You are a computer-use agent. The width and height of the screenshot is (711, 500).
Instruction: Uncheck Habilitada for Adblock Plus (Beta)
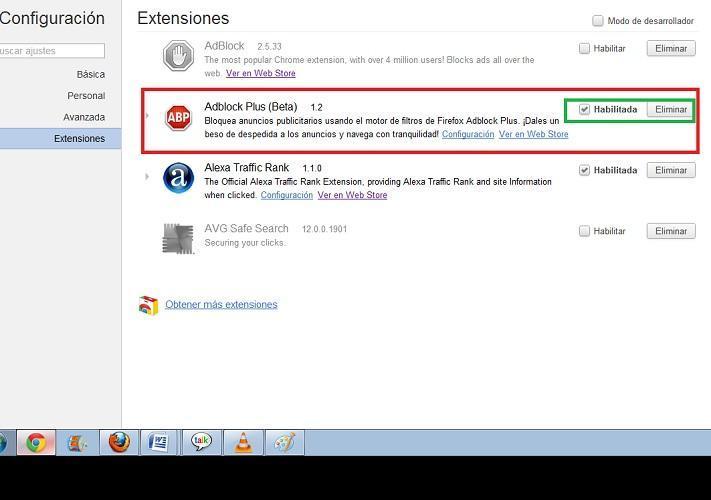click(585, 109)
